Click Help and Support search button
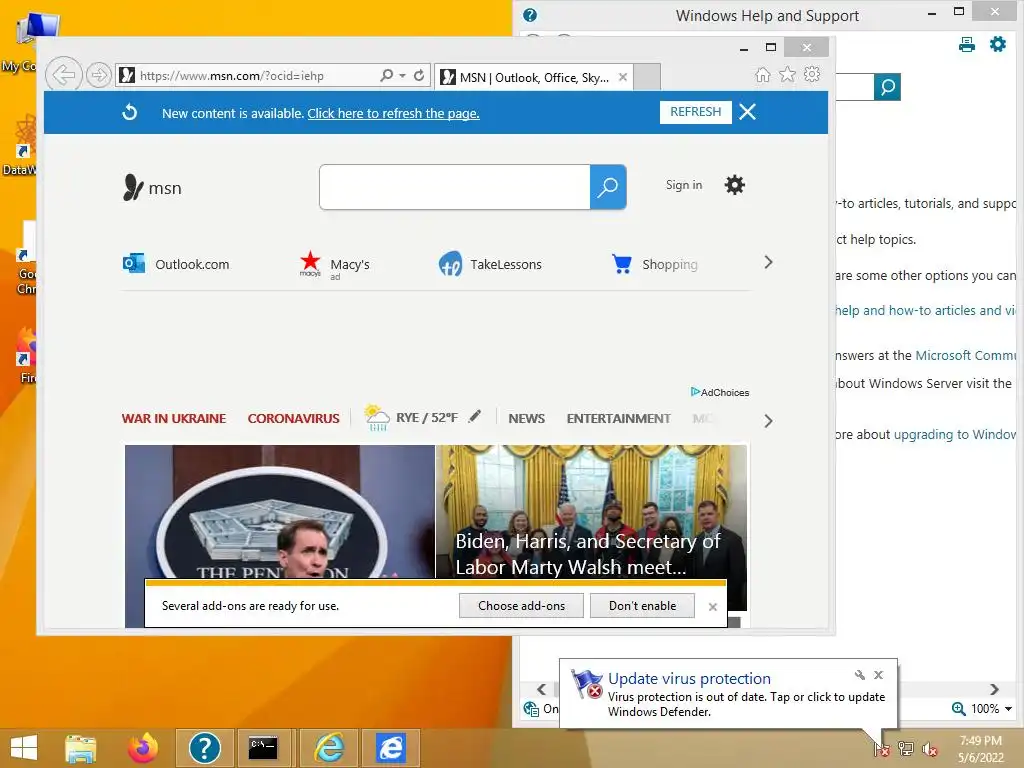Screen dimensions: 1024x768 click(x=888, y=87)
